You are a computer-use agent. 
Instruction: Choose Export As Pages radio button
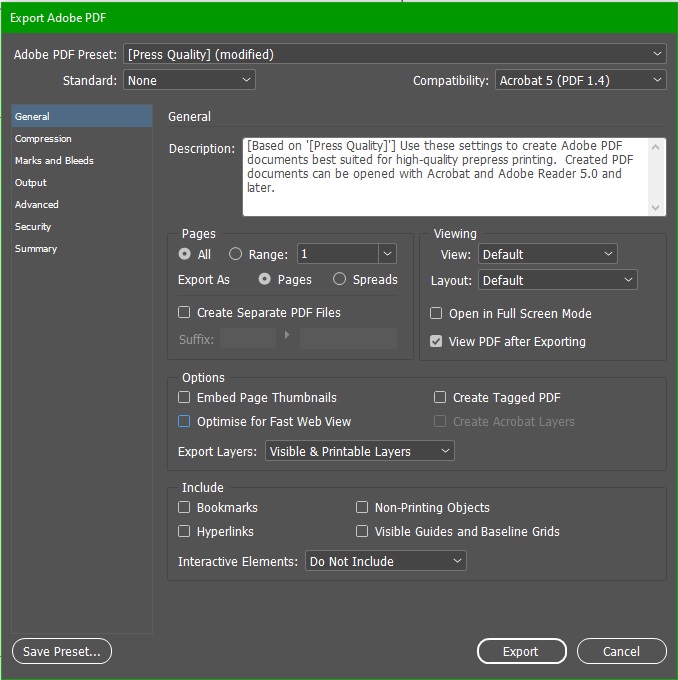pyautogui.click(x=265, y=279)
